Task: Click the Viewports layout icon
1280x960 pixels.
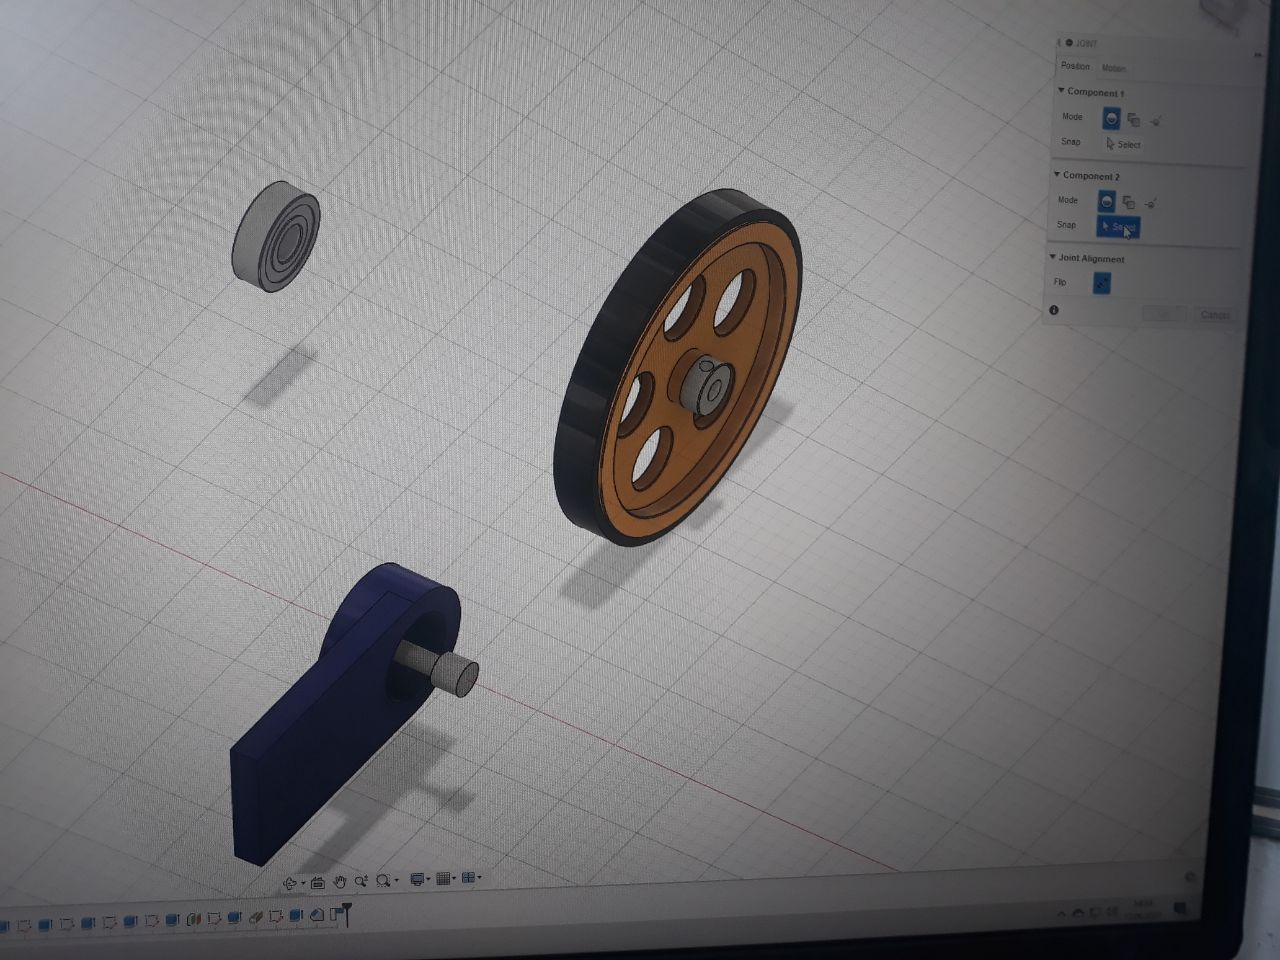Action: point(468,877)
